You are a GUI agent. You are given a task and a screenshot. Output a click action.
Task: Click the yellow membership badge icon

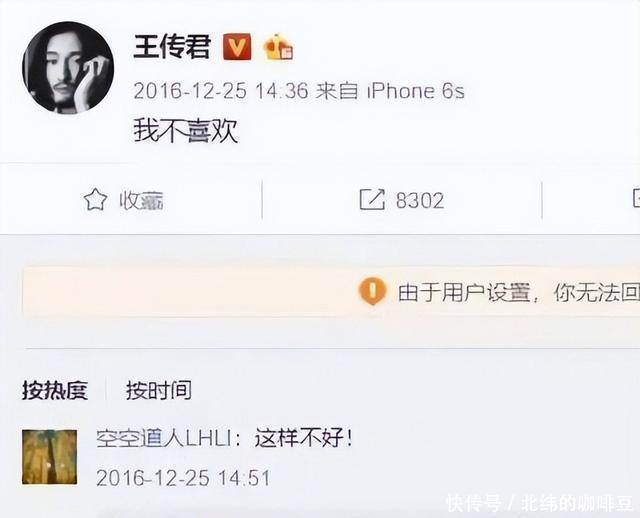pos(278,47)
